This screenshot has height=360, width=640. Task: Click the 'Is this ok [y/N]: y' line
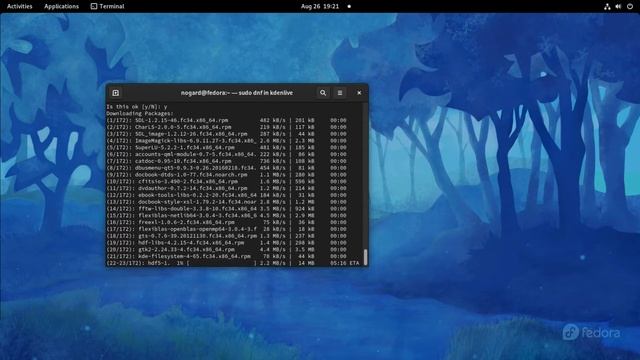[137, 107]
